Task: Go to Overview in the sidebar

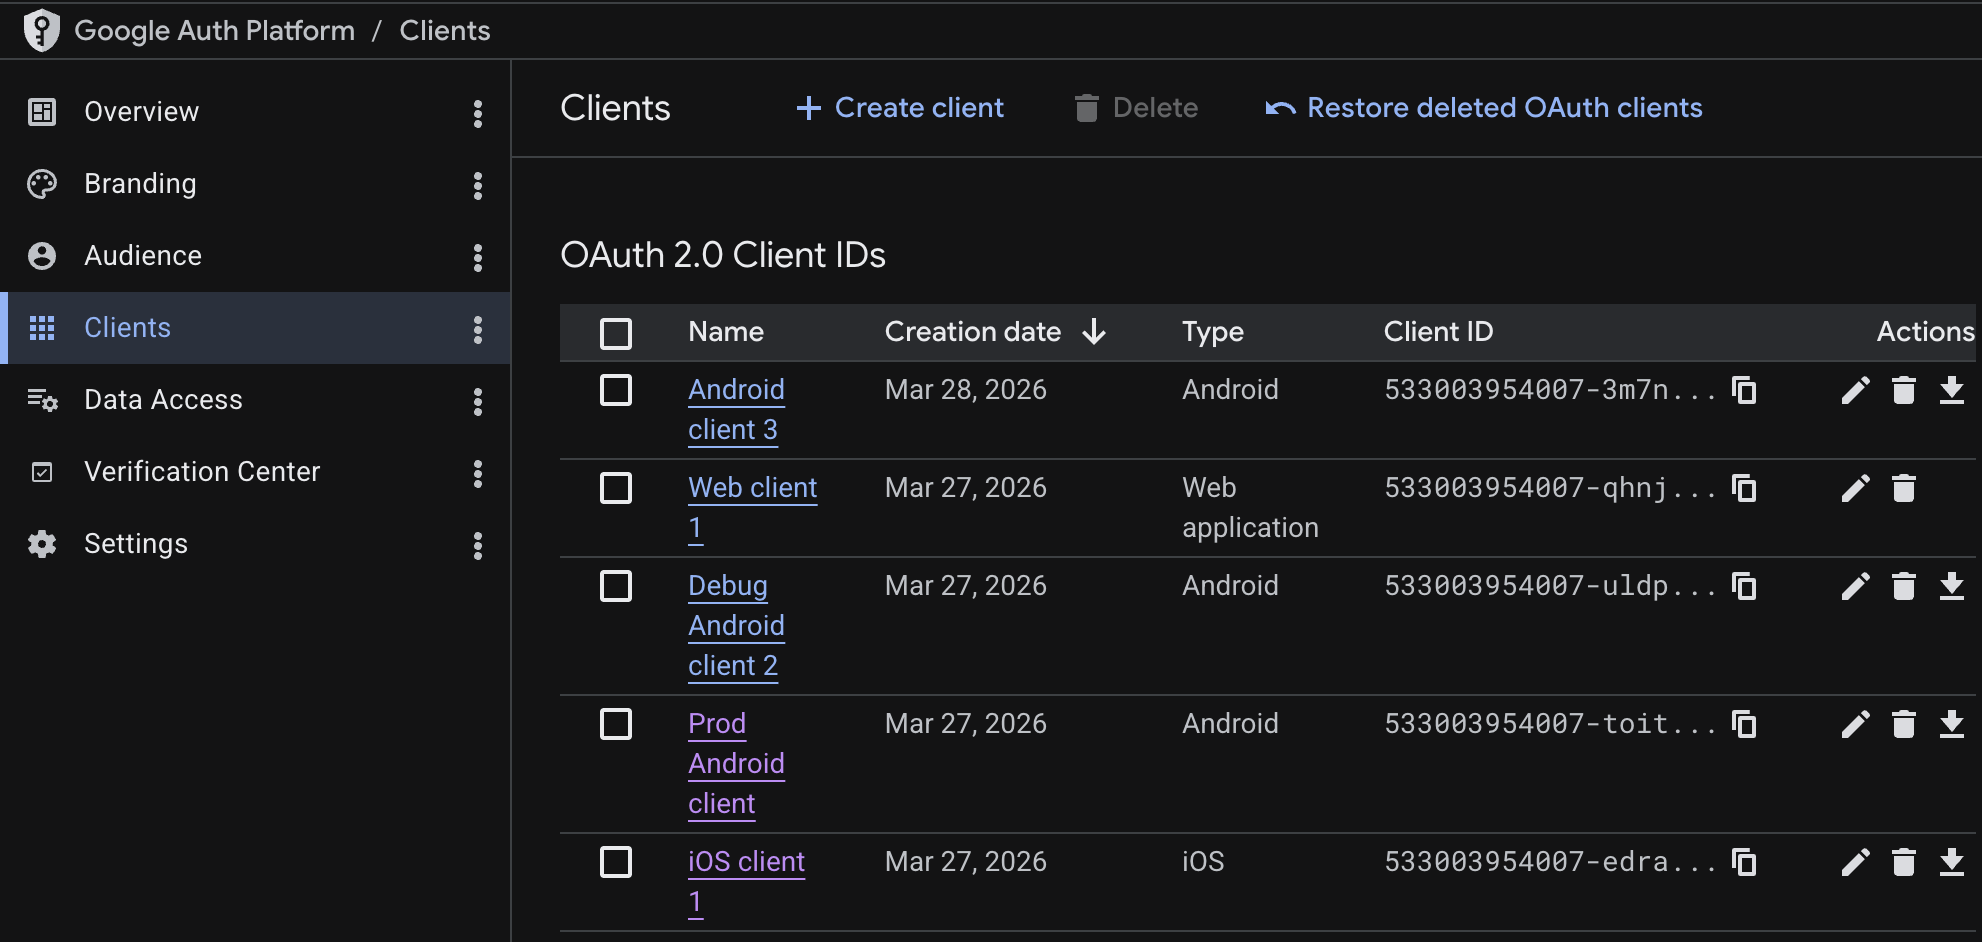Action: (255, 112)
